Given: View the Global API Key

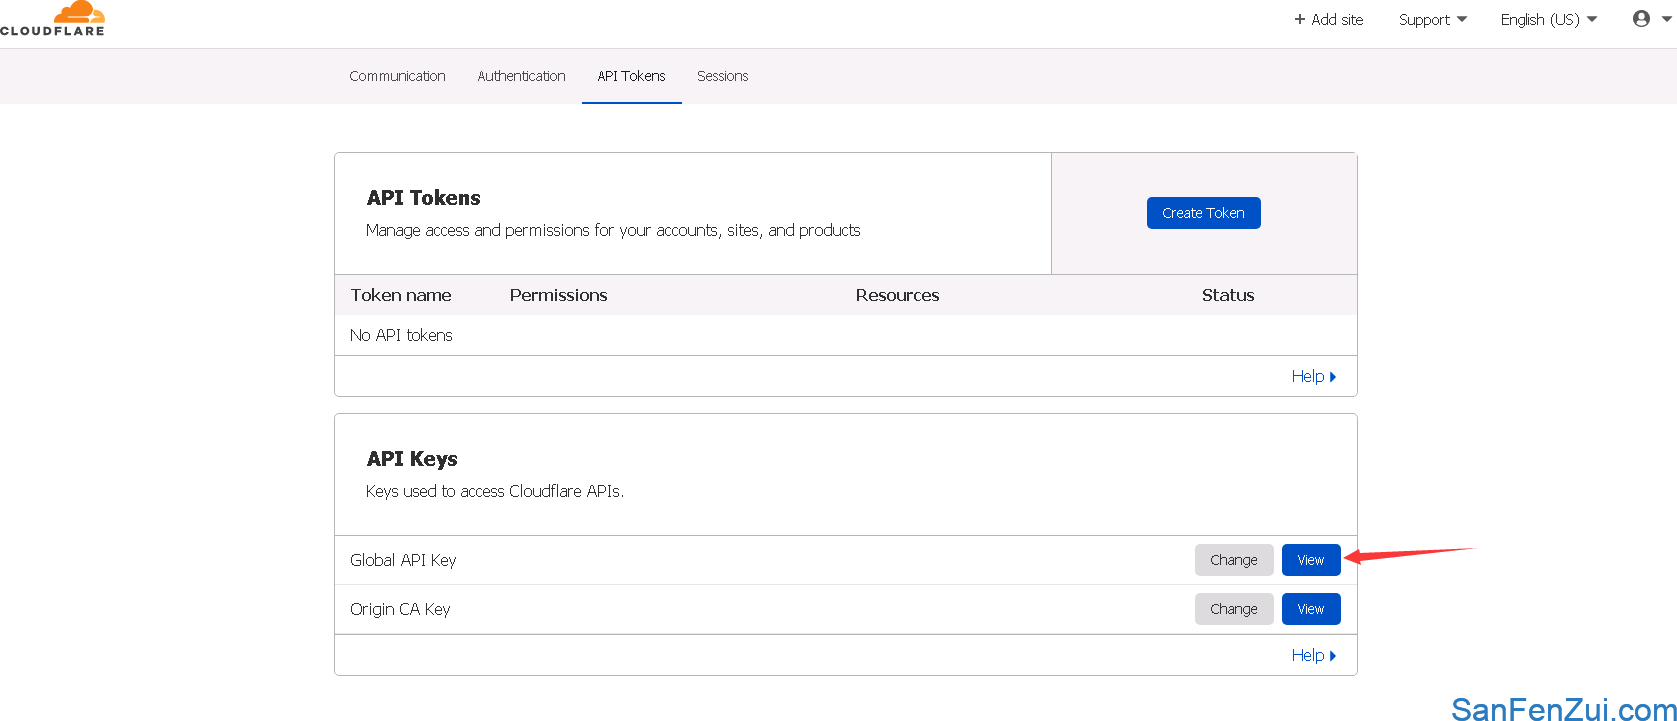Looking at the screenshot, I should point(1310,560).
